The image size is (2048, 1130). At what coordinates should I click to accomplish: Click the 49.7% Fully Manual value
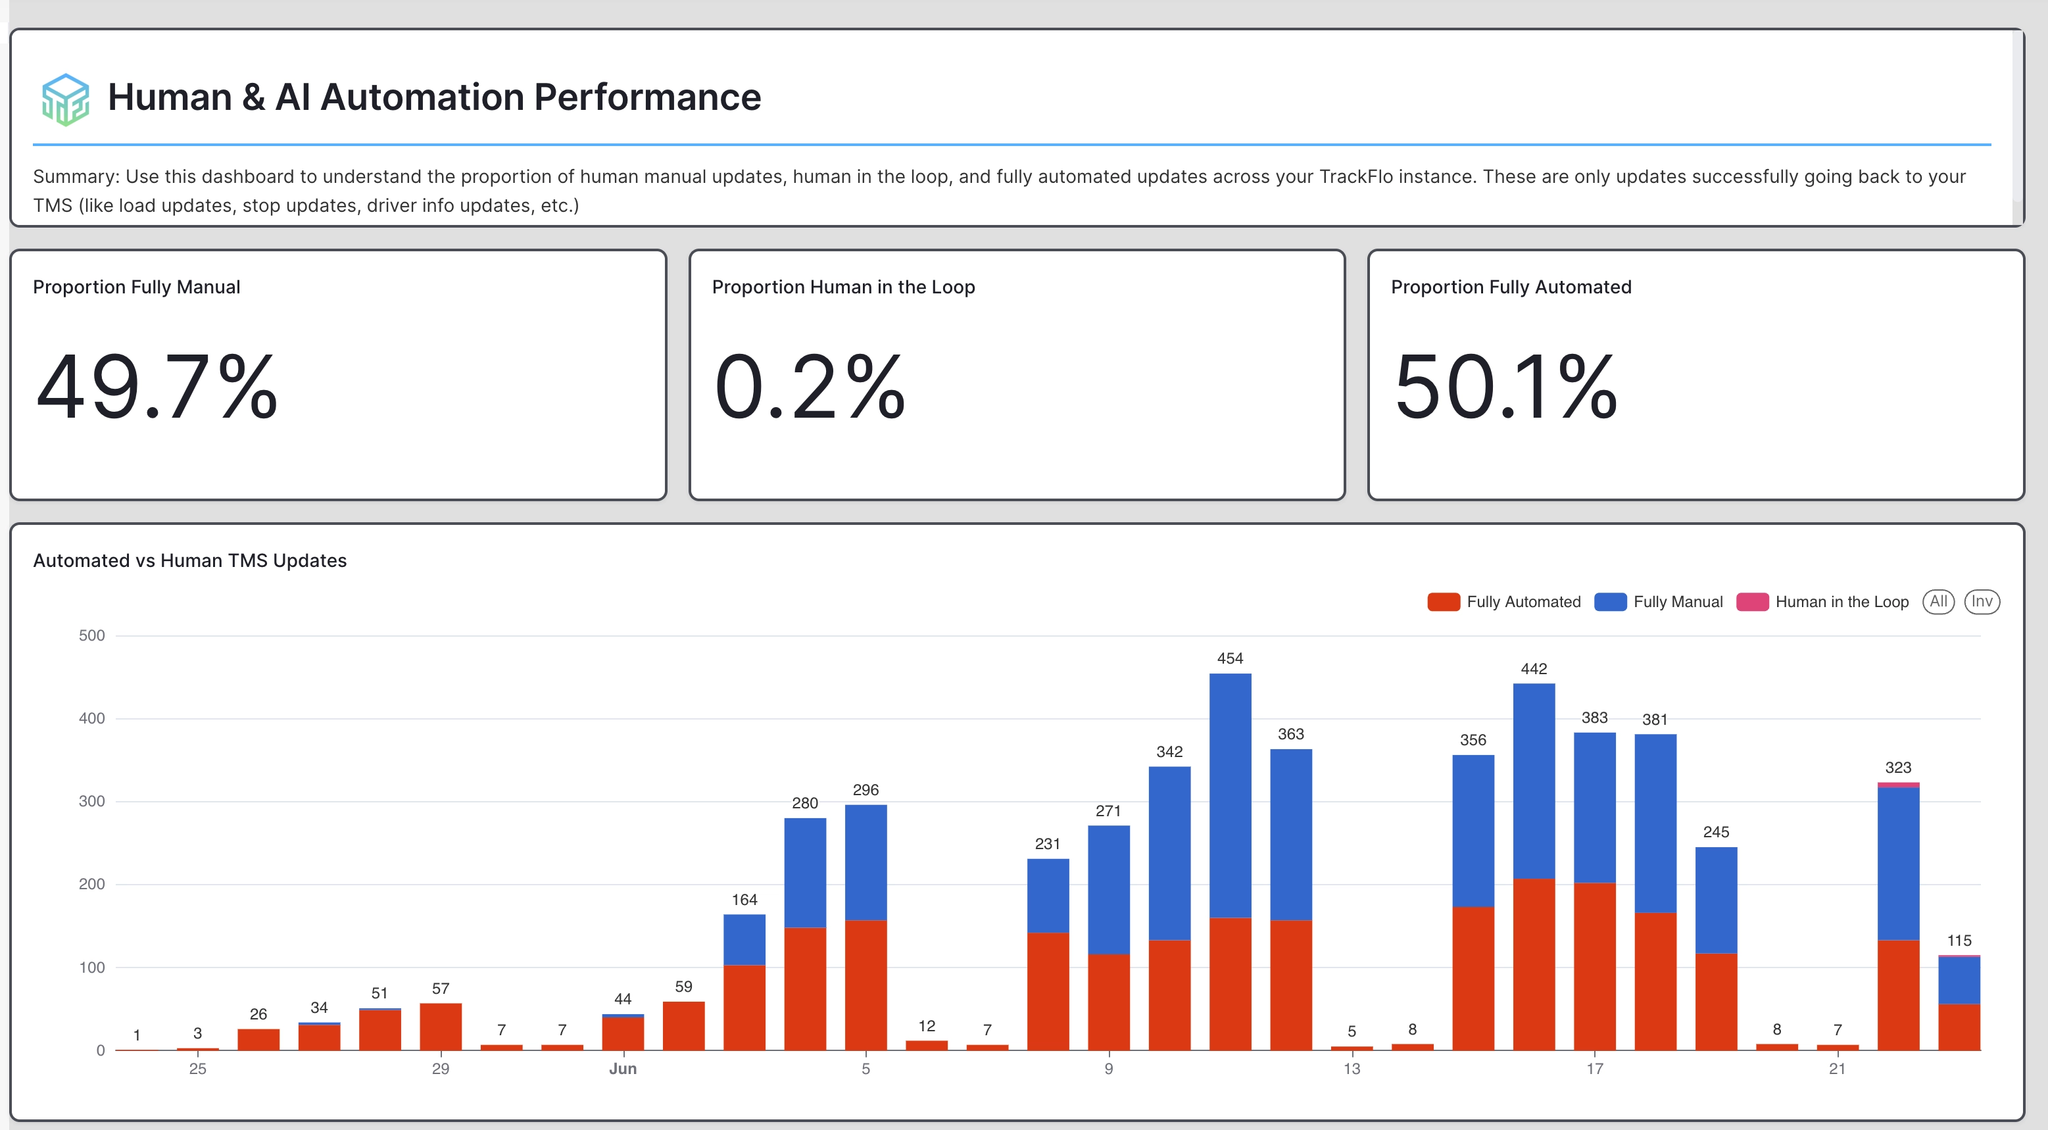coord(156,387)
